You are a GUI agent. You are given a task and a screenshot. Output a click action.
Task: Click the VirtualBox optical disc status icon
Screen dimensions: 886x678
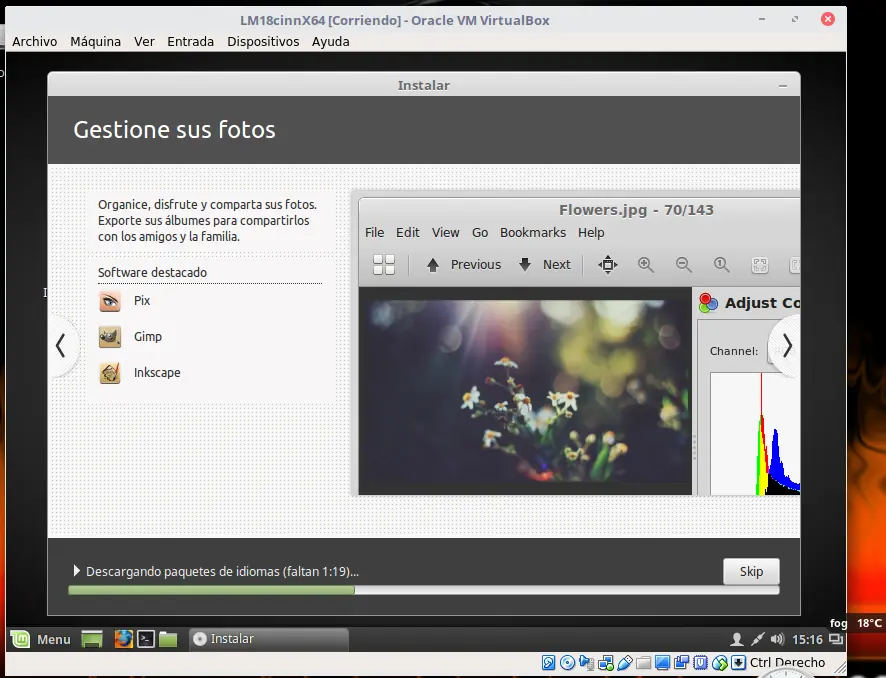(567, 663)
